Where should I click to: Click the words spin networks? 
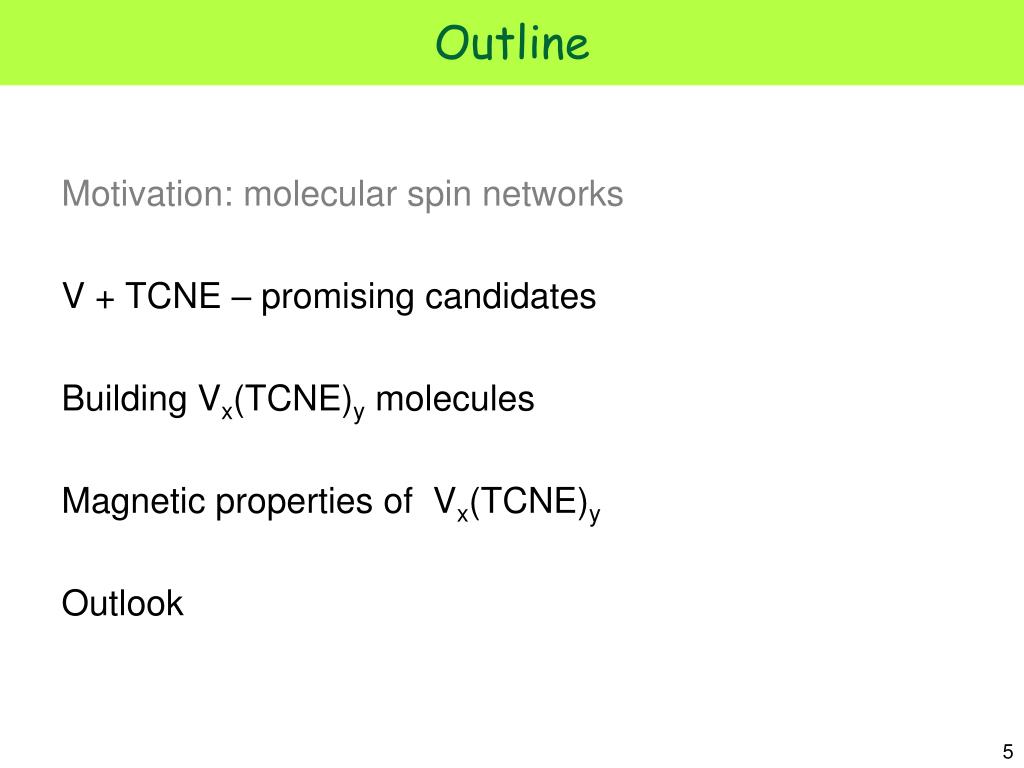pyautogui.click(x=515, y=195)
